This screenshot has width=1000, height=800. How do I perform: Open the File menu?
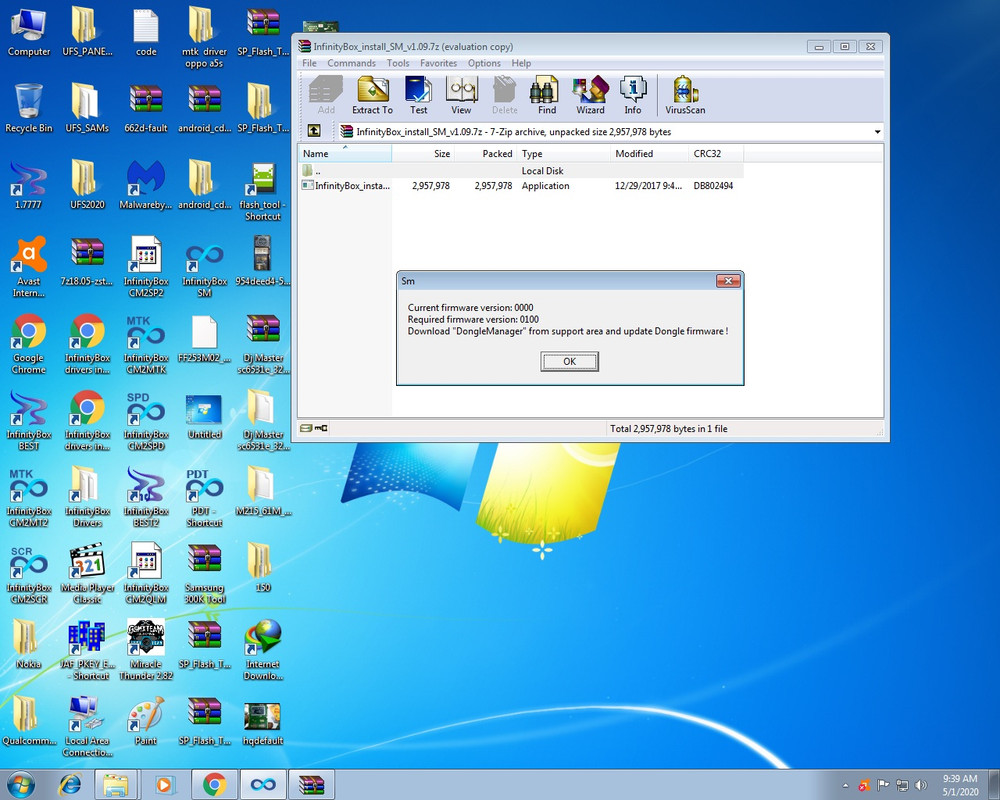(309, 63)
